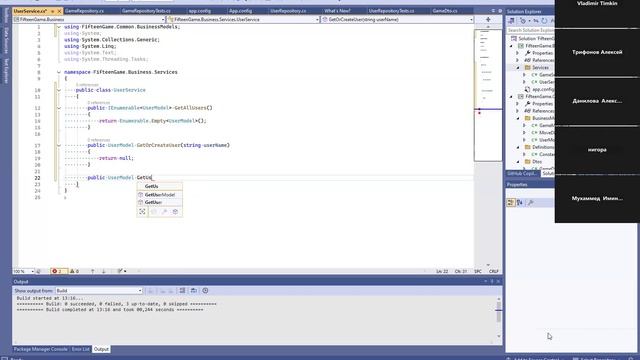Click the SPC indentation indicator
Screen dimensions: 640x360
tap(478, 271)
